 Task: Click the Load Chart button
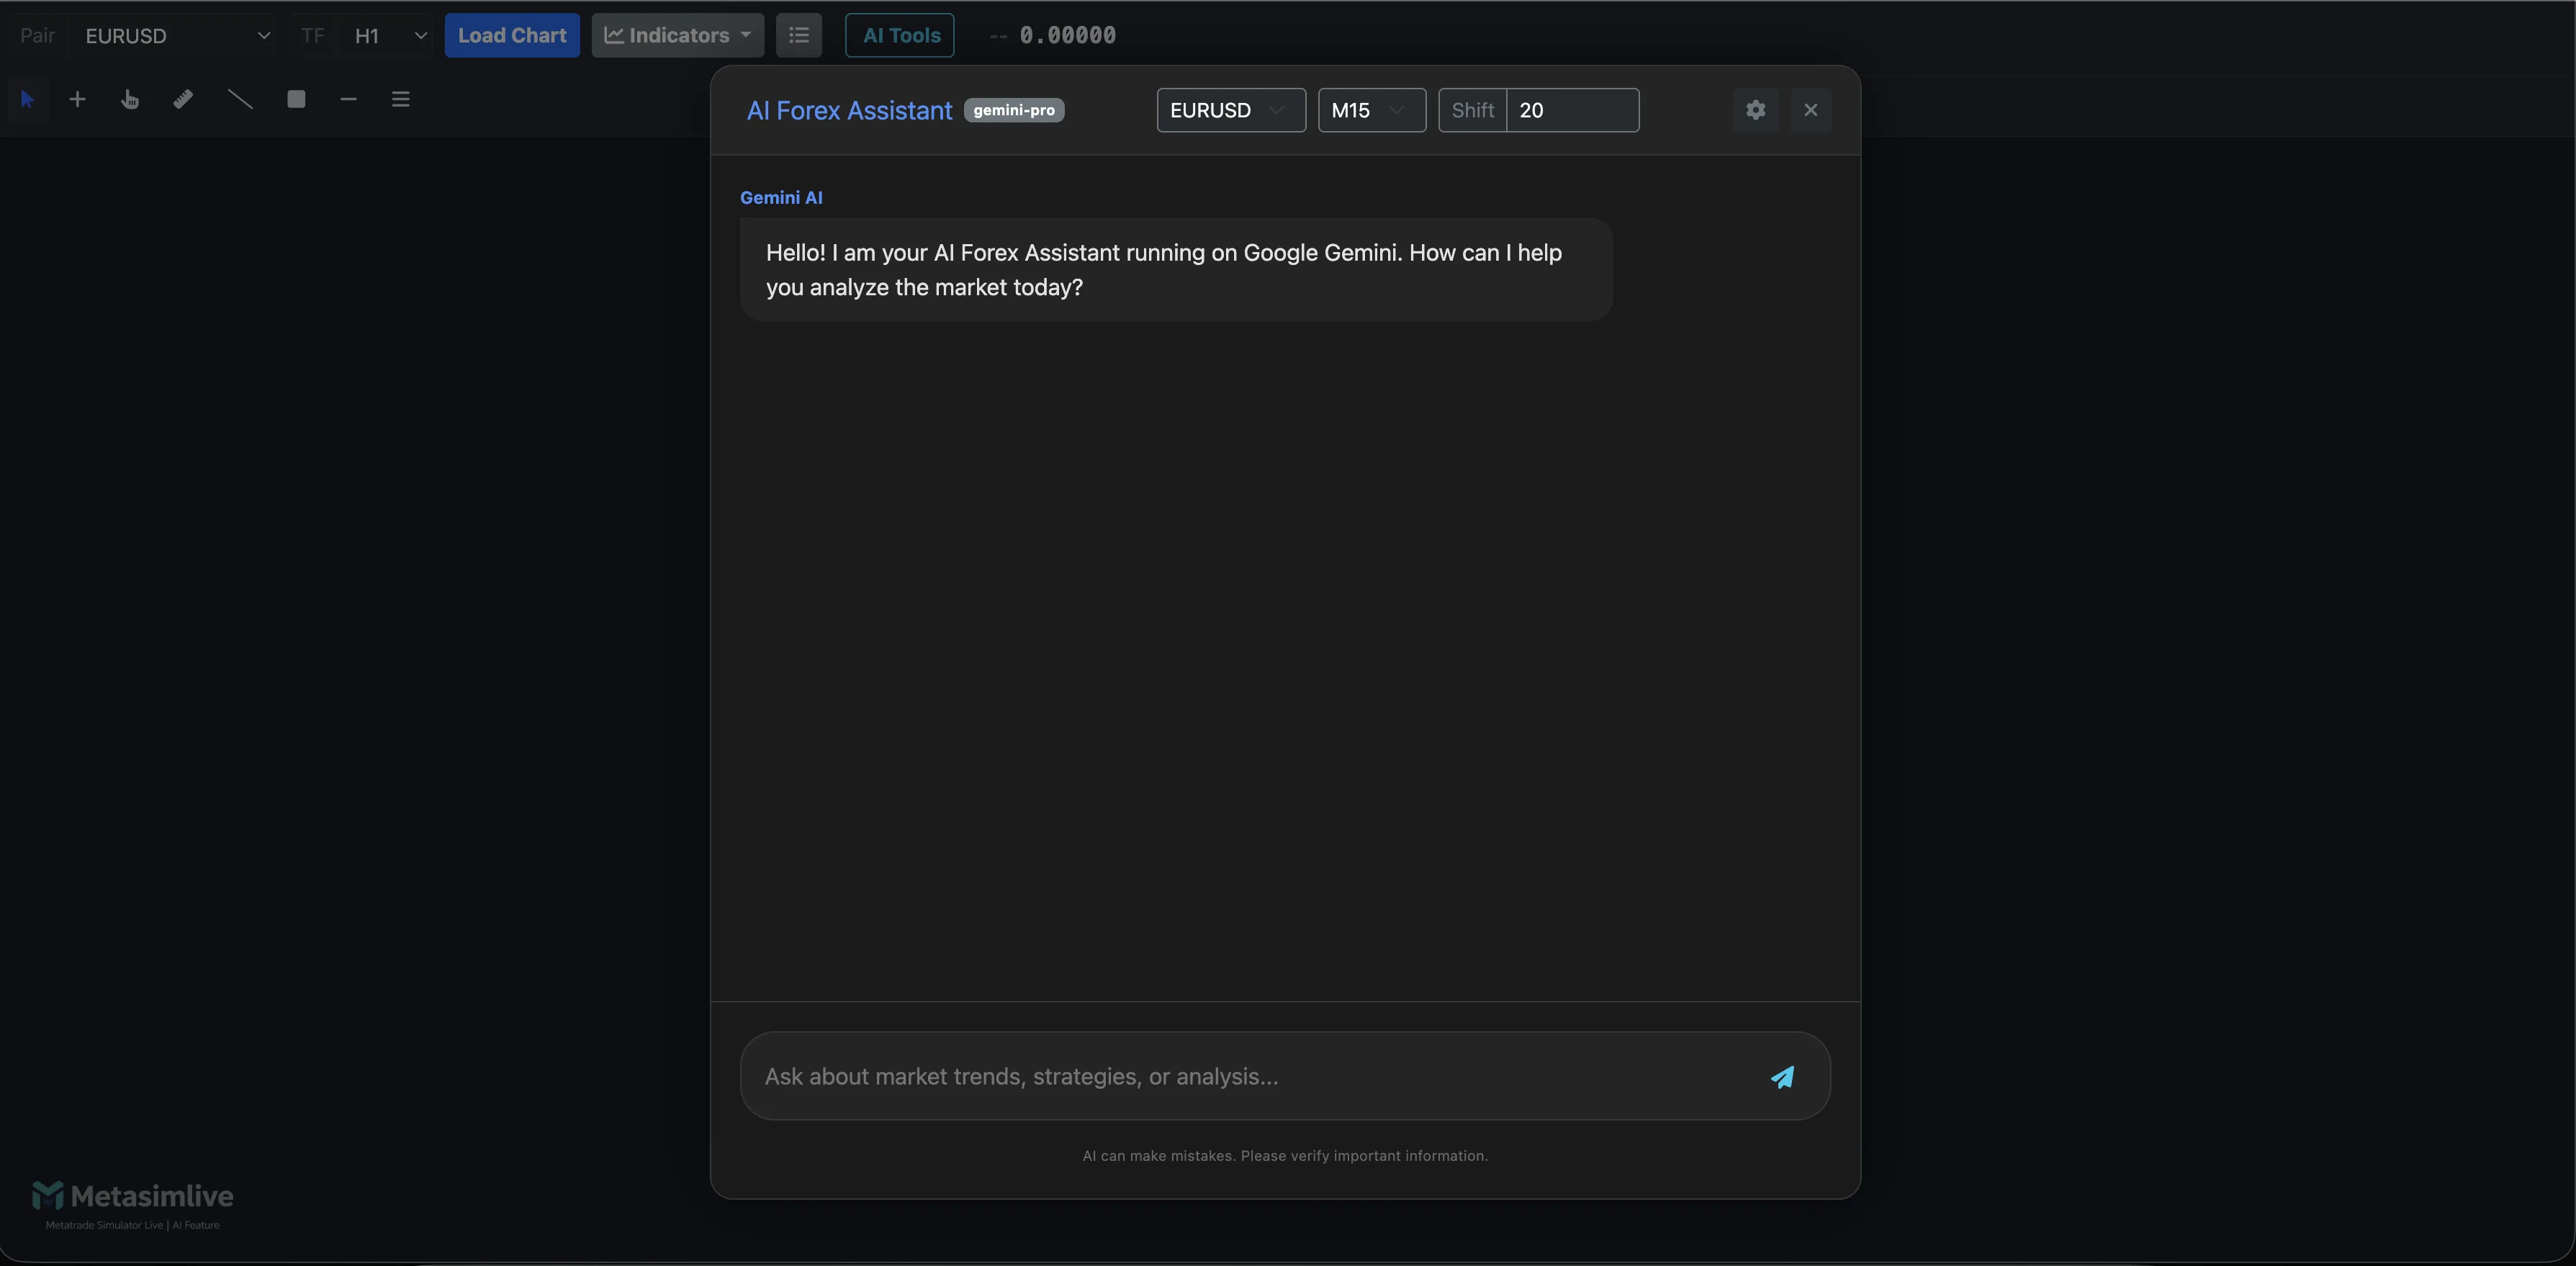(x=512, y=35)
